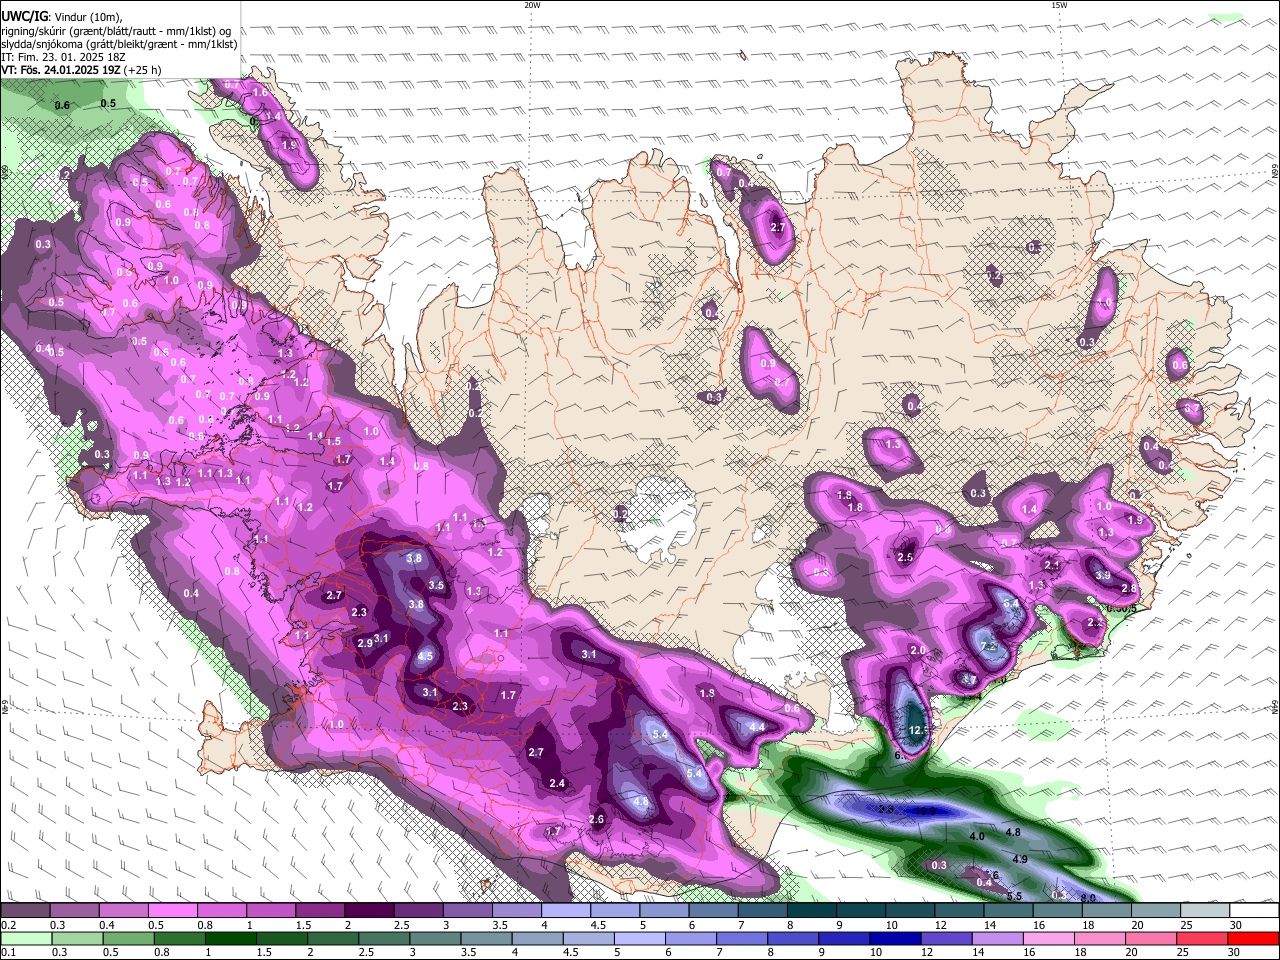
Task: Click the '12.5' precipitation value on the map
Action: click(920, 731)
